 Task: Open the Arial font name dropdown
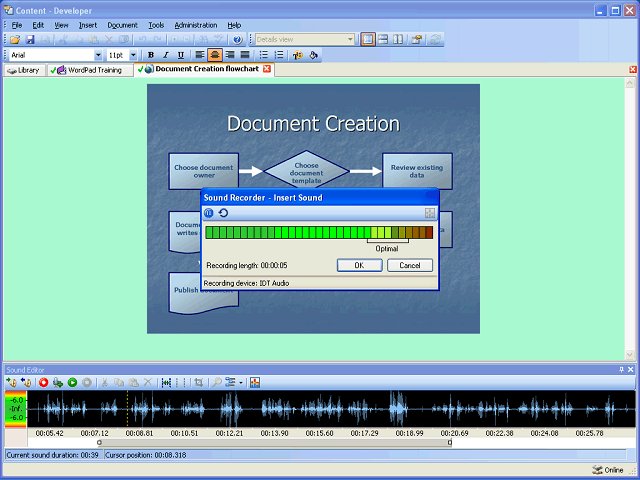tap(98, 55)
